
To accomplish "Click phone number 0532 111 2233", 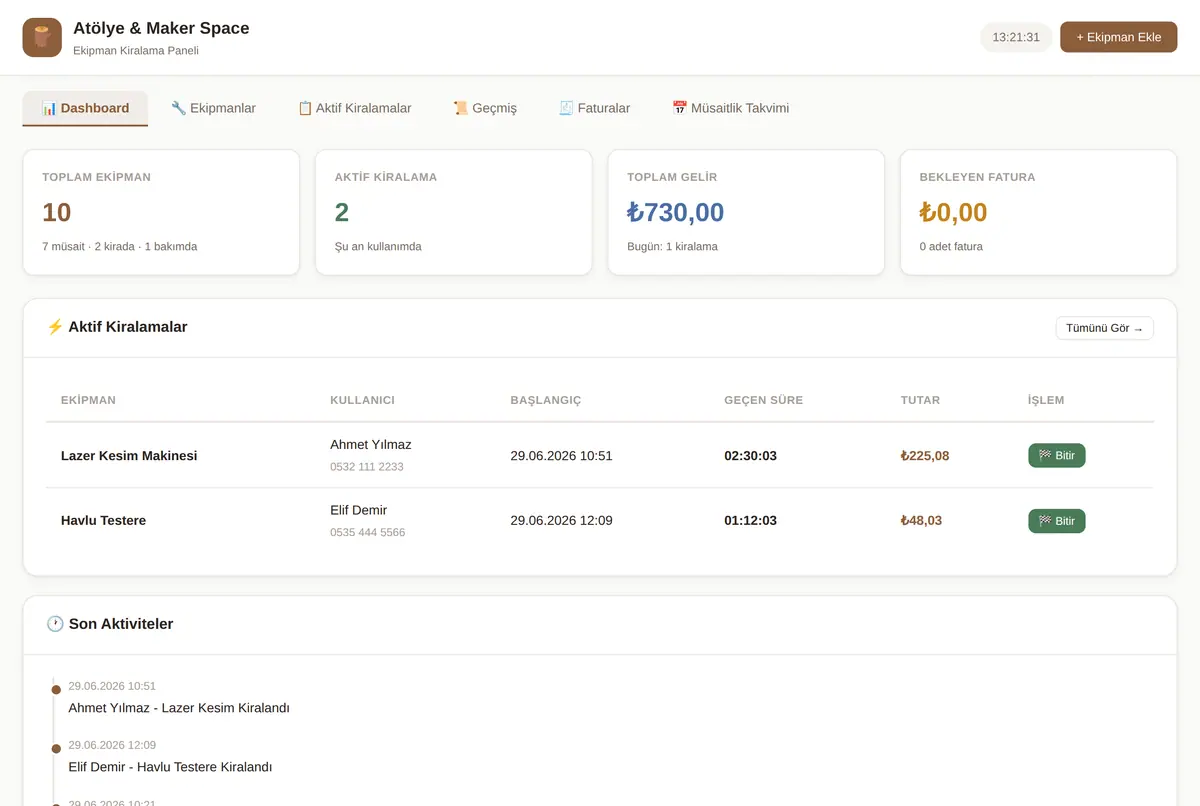I will (367, 467).
